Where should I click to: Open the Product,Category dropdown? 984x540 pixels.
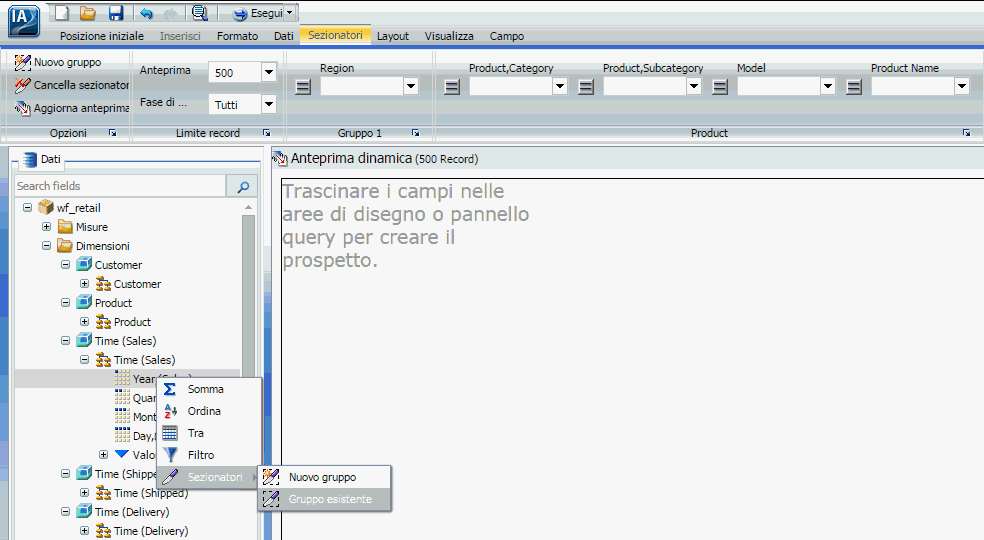[x=560, y=86]
